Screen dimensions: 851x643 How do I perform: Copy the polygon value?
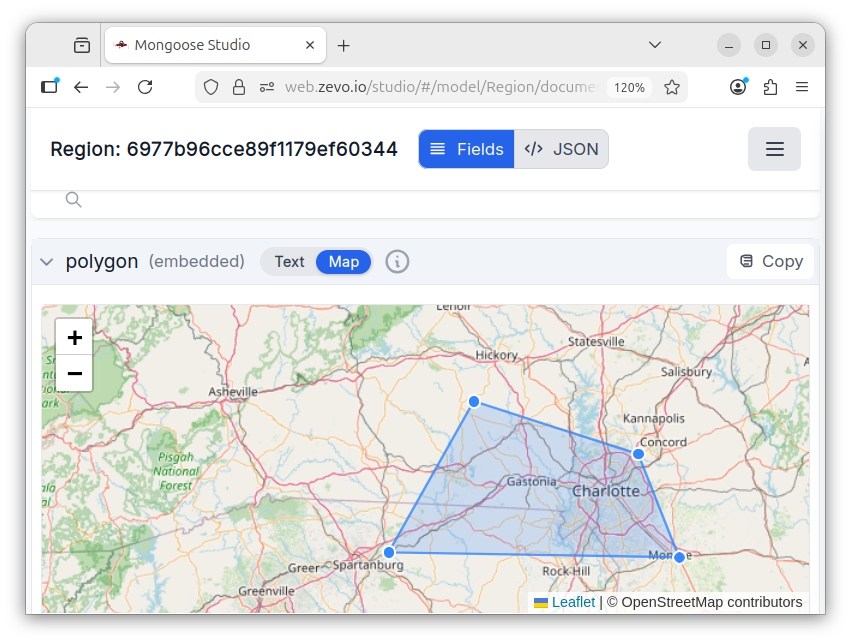pos(771,262)
